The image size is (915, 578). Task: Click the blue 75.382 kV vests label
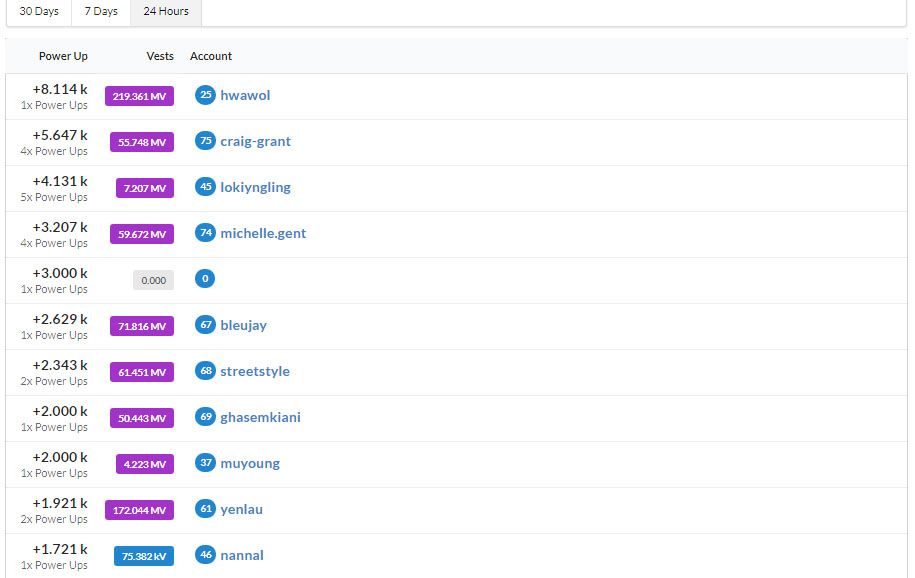(x=144, y=556)
